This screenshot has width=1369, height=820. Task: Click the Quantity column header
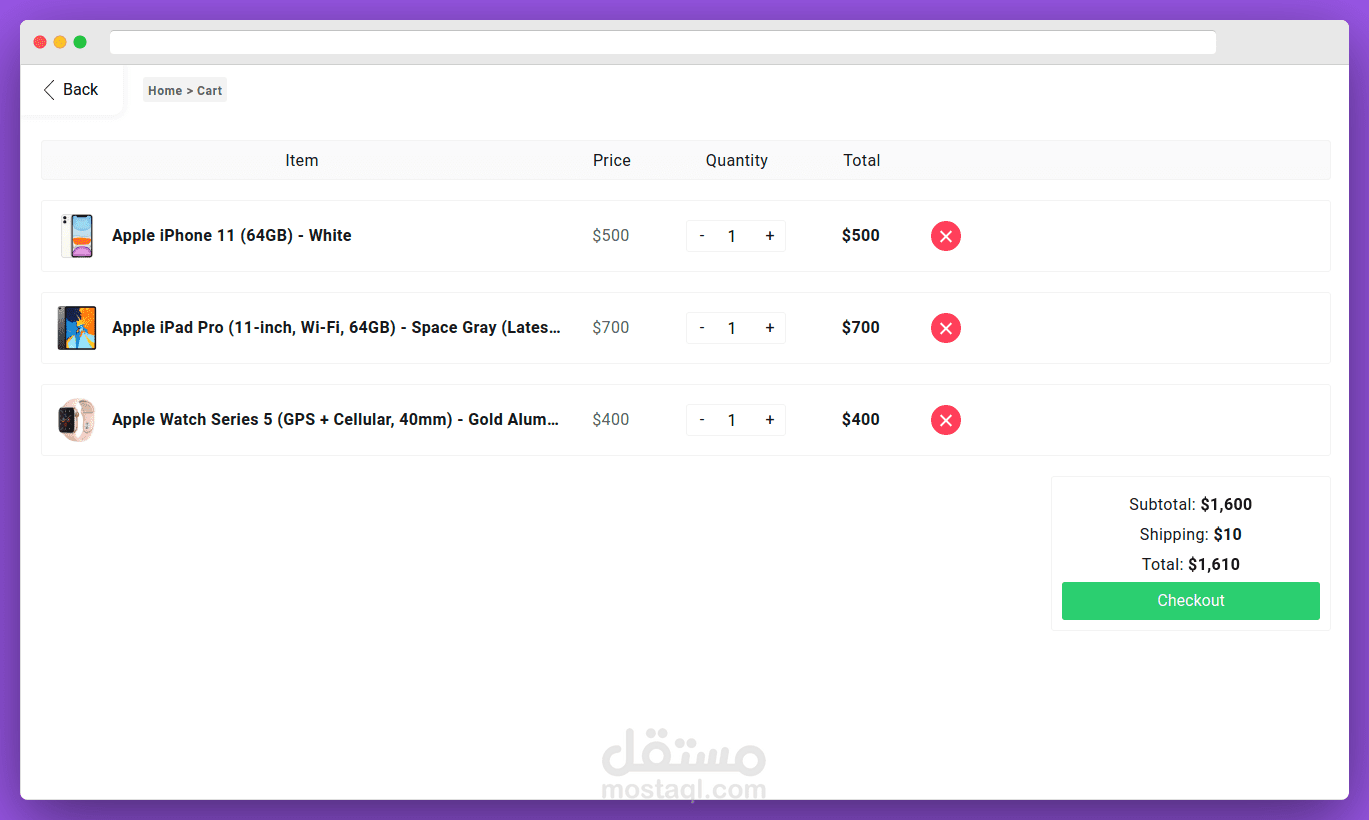pos(737,160)
